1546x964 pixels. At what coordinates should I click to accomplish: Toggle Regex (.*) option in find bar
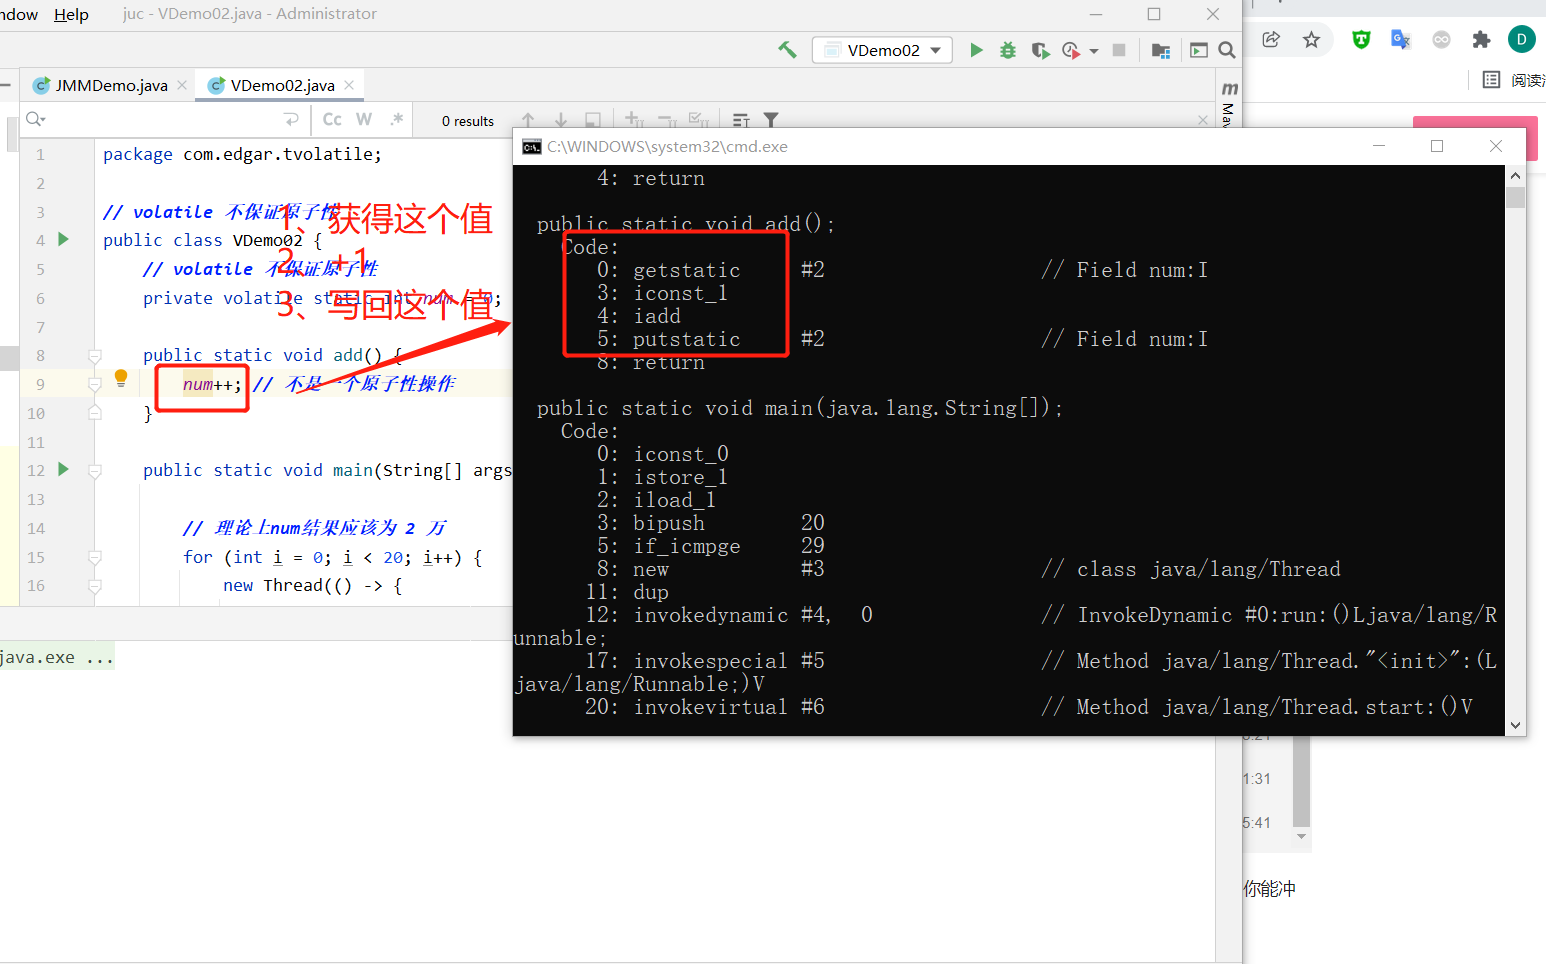[x=397, y=119]
